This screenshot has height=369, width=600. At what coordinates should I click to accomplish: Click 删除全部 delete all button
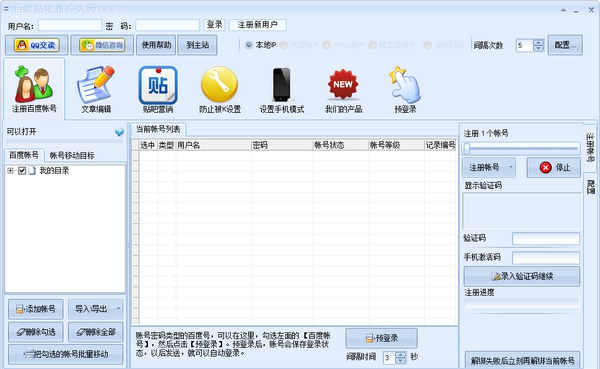[96, 332]
